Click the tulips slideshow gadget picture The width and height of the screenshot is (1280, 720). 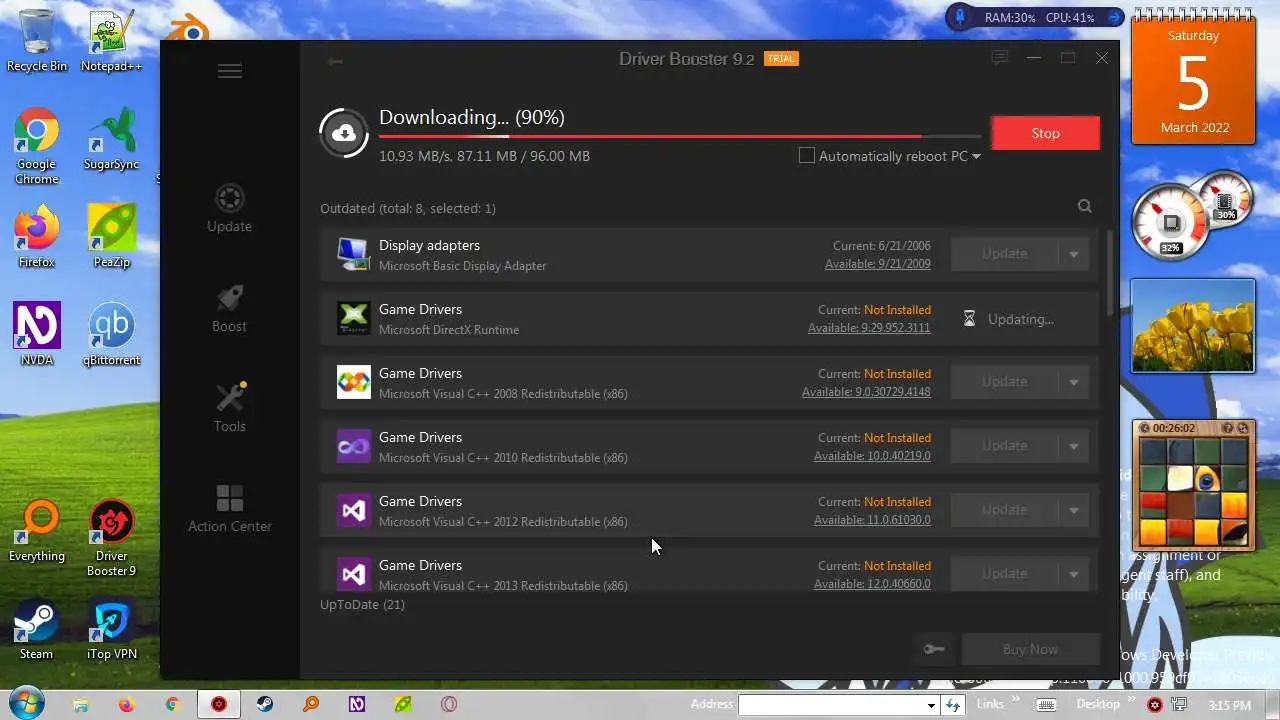pos(1192,326)
